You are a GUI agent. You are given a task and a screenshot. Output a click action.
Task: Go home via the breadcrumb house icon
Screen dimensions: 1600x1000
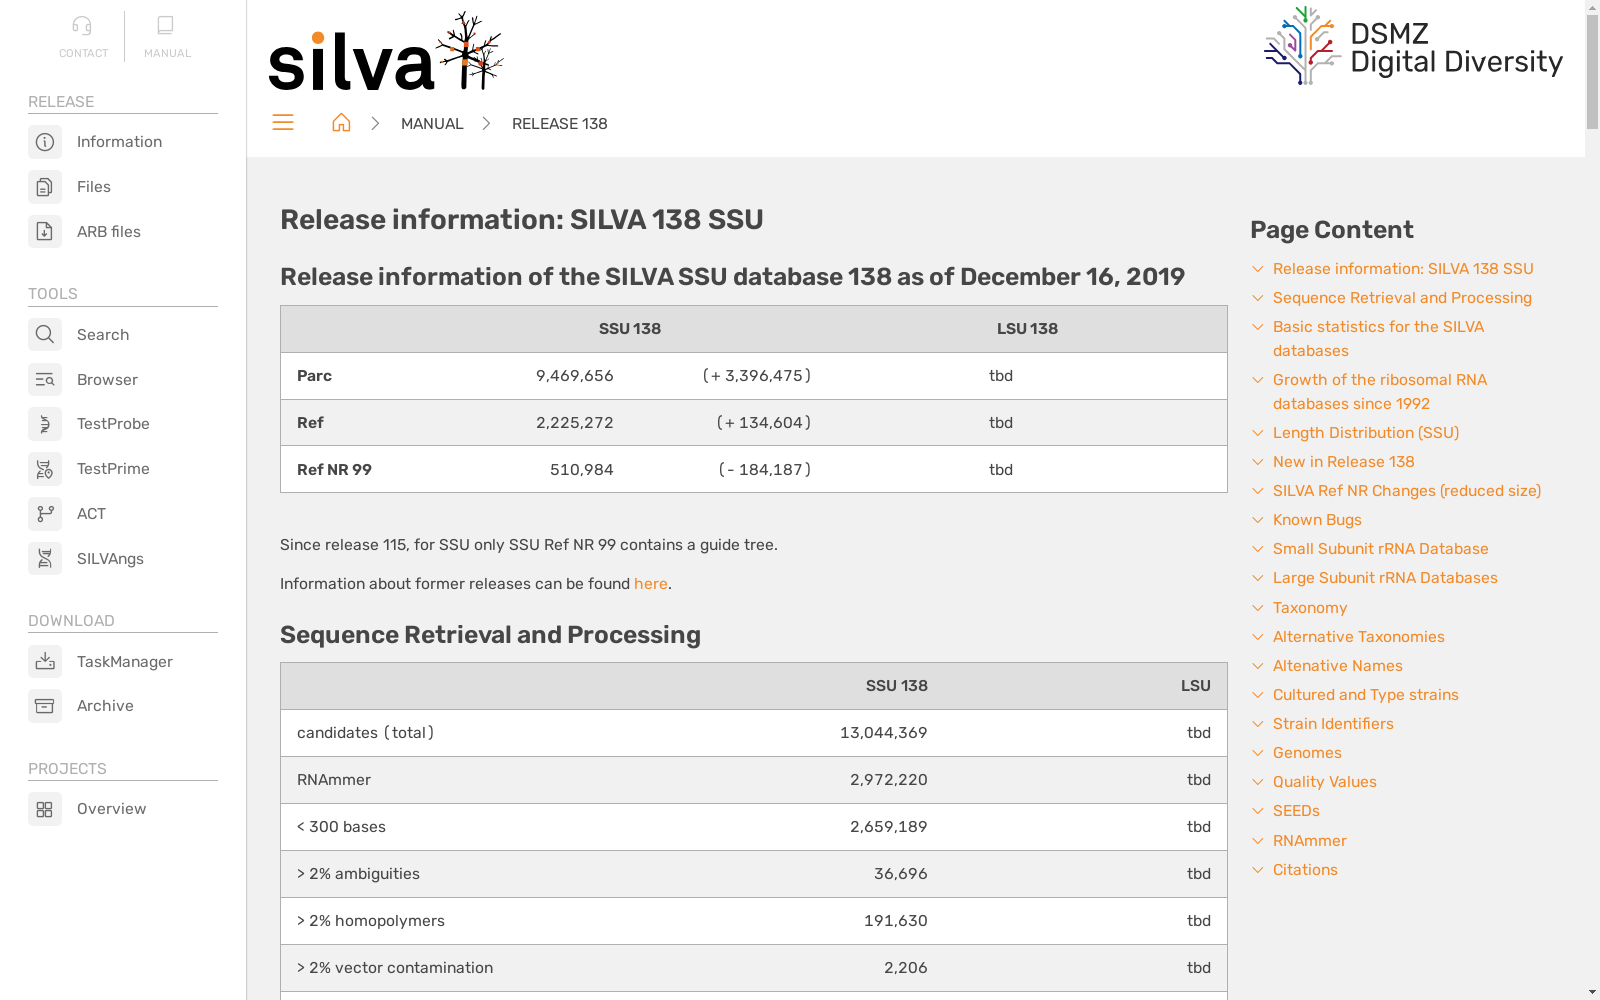[x=341, y=123]
